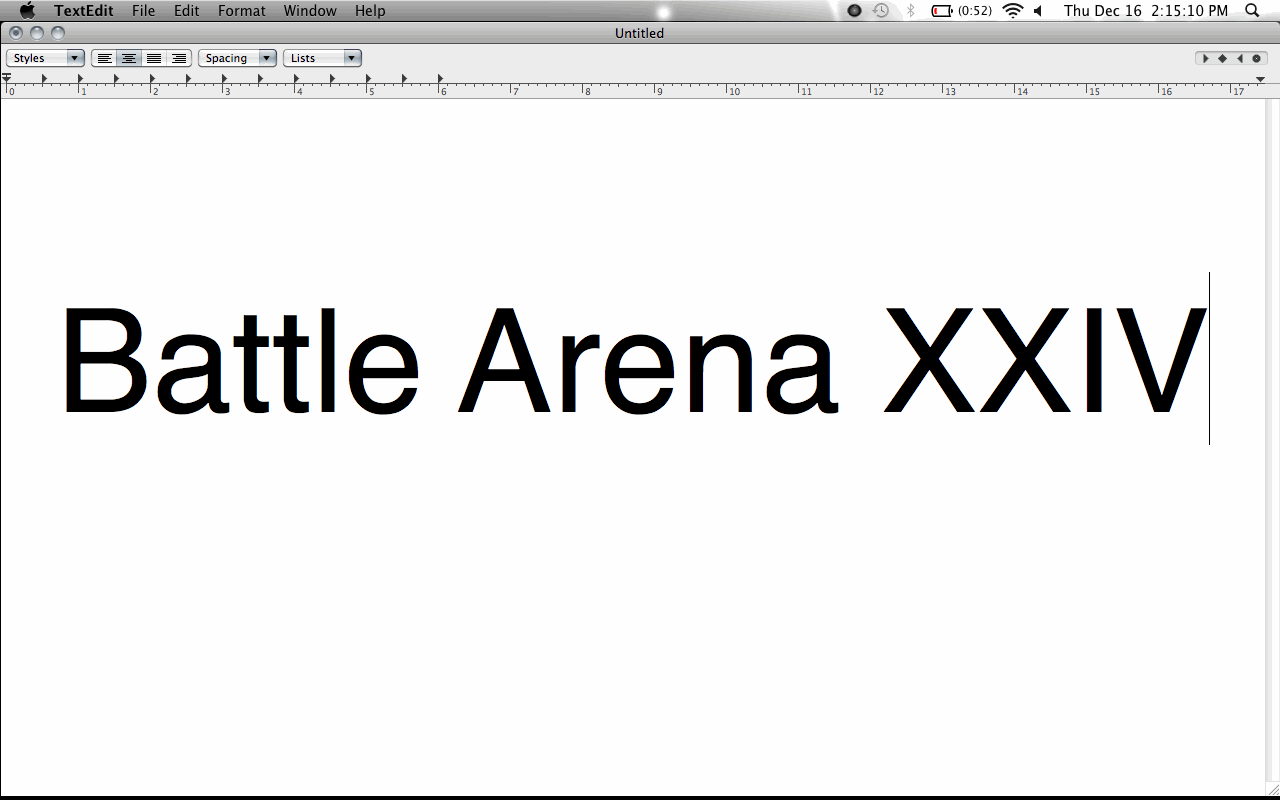Open the Lists dropdown

322,58
